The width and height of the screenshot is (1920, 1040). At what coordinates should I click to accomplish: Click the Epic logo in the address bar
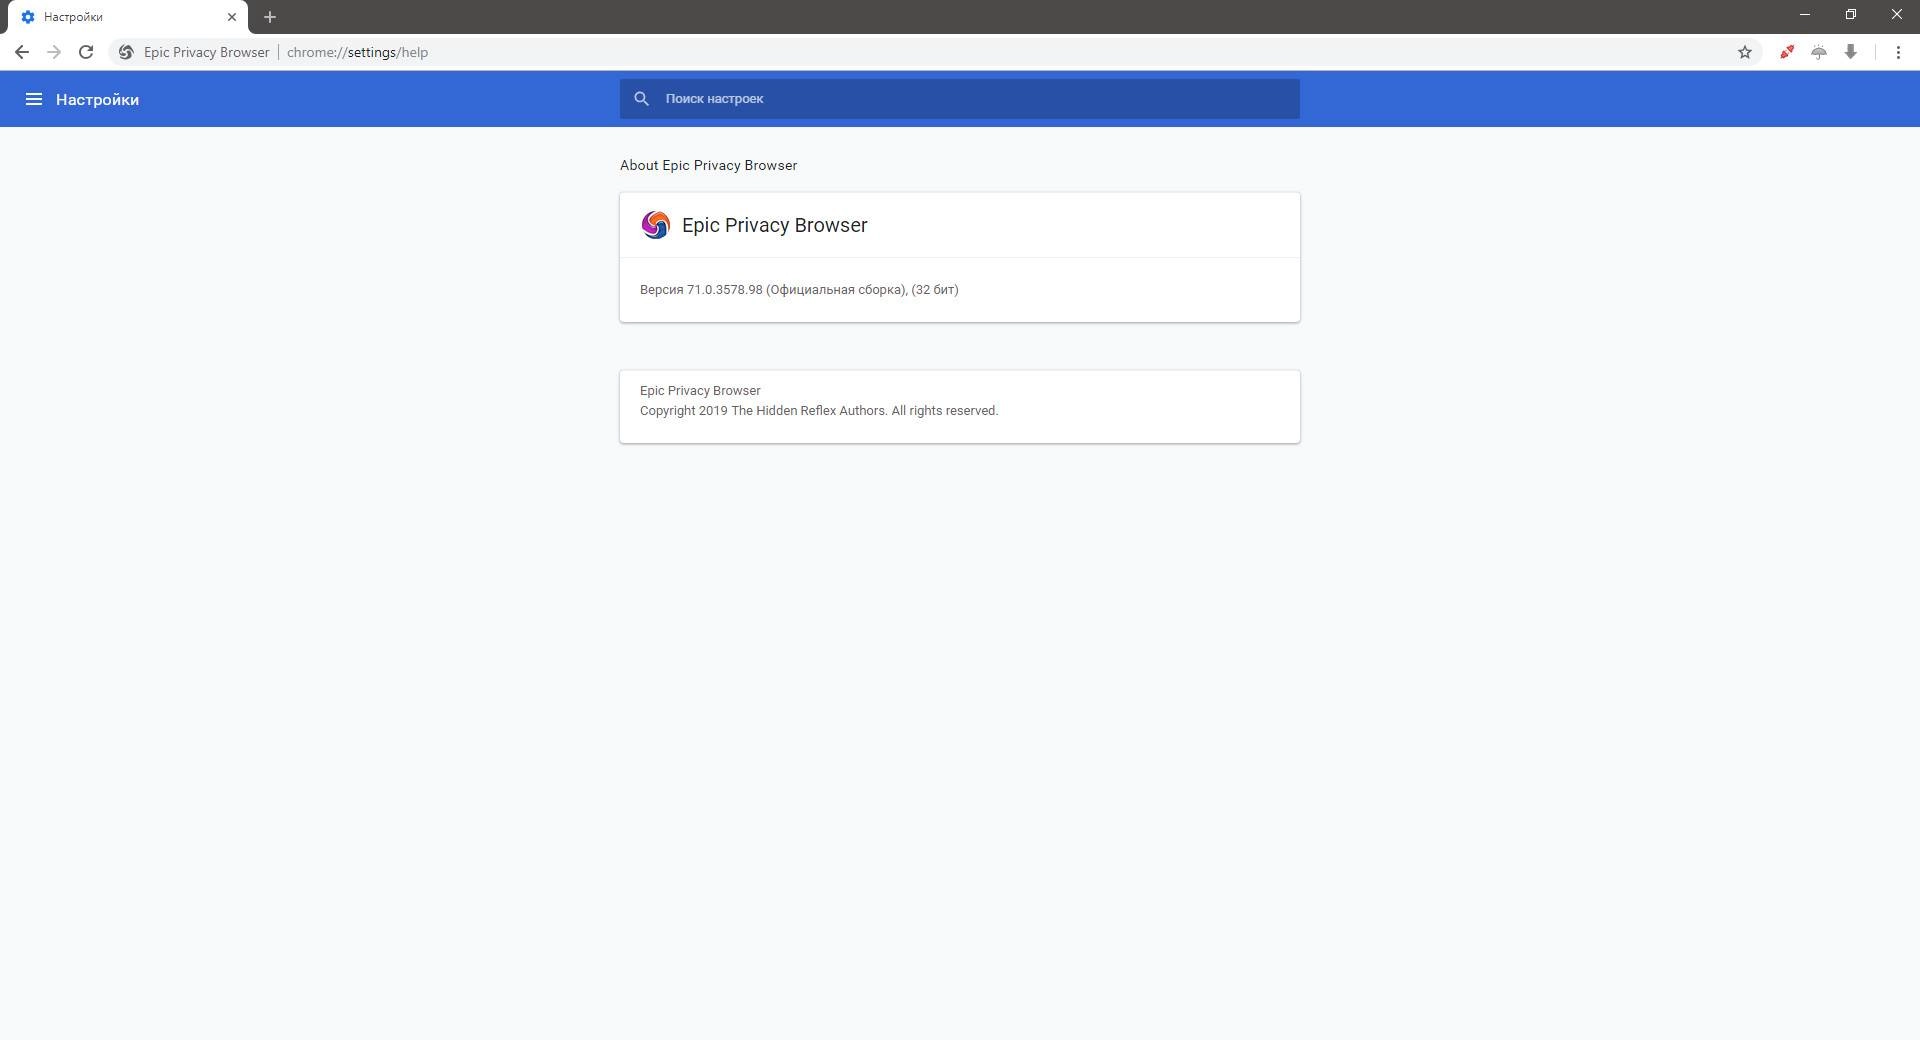click(126, 52)
